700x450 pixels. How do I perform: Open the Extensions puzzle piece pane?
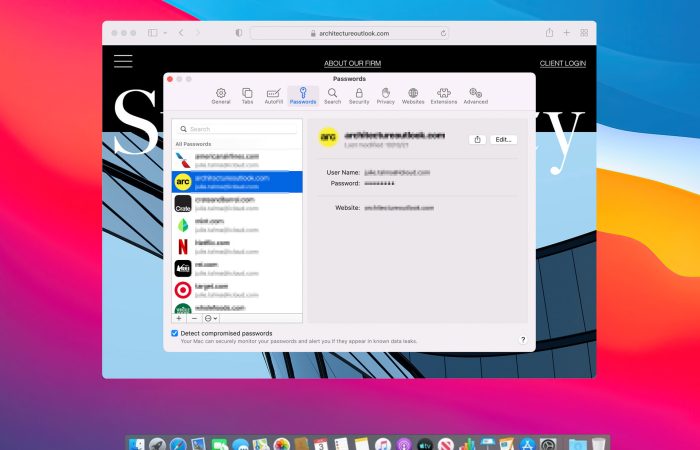[x=444, y=96]
